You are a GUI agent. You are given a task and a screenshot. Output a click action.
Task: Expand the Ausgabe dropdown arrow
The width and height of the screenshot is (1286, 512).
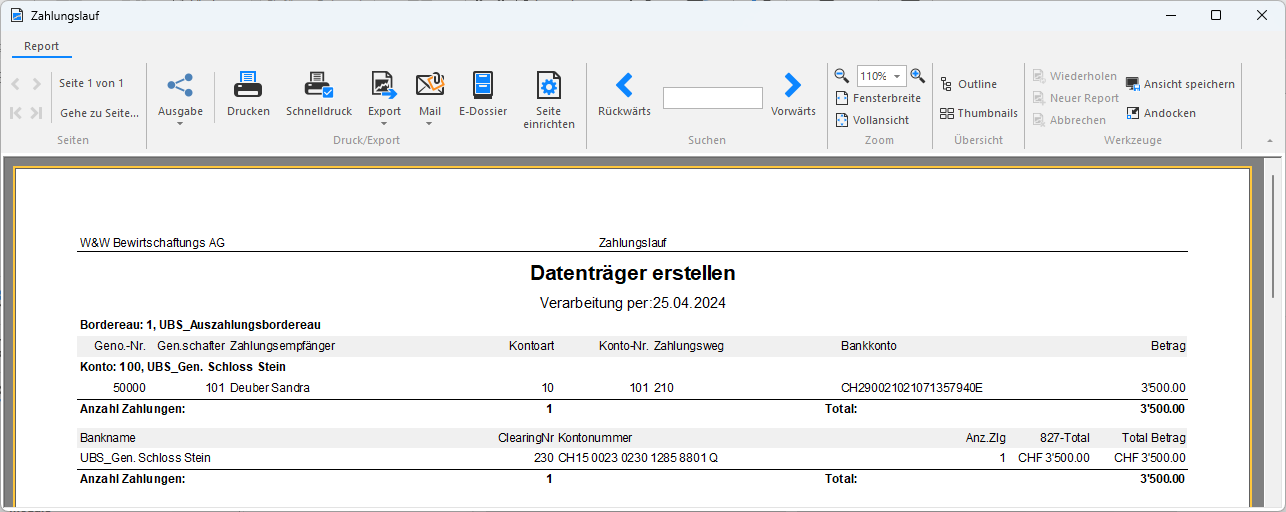pyautogui.click(x=180, y=124)
